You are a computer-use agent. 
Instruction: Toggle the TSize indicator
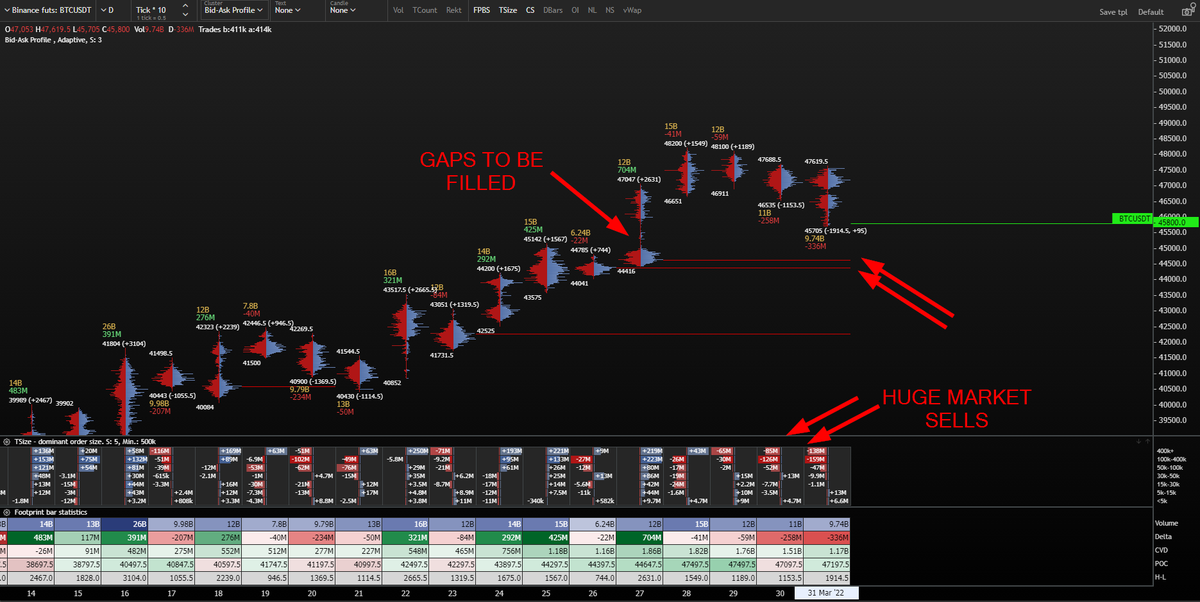tap(508, 10)
